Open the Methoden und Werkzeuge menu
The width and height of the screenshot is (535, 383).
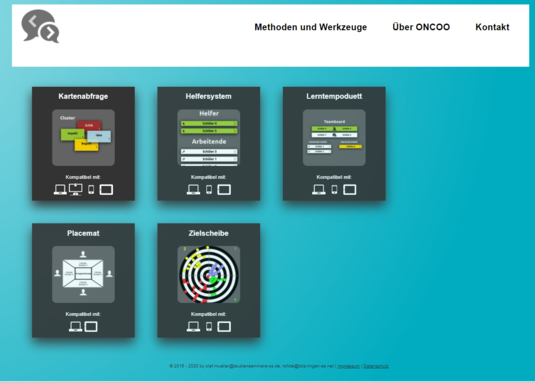310,27
